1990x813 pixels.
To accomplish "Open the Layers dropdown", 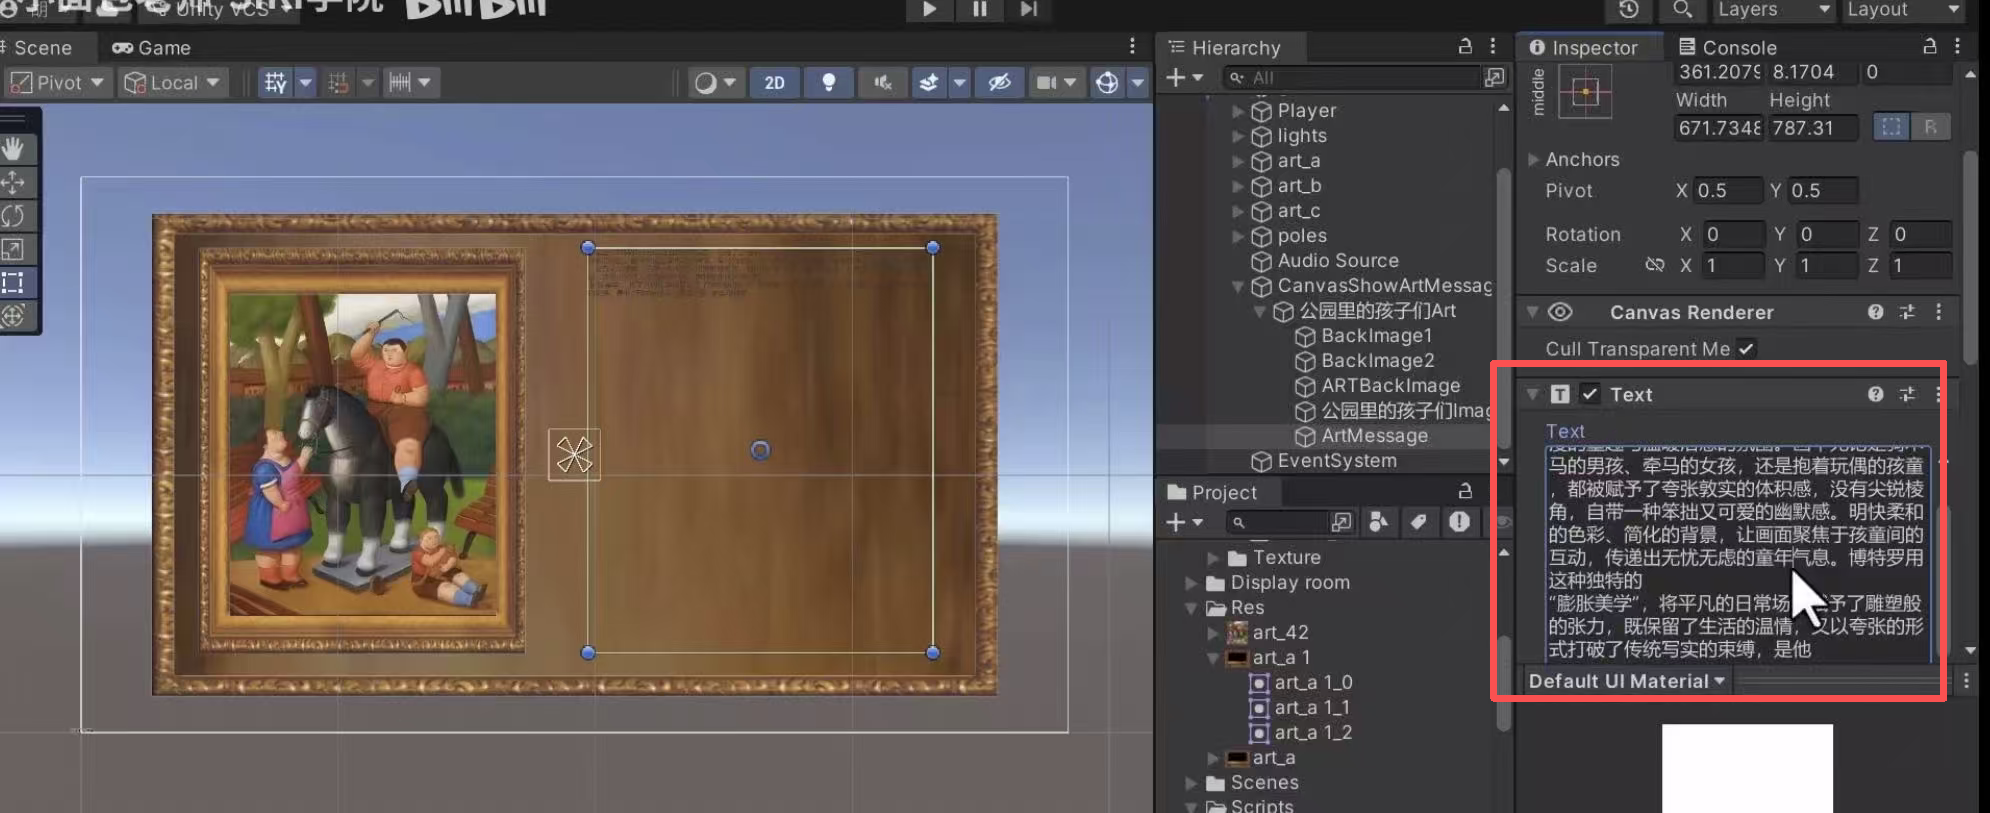I will coord(1774,10).
